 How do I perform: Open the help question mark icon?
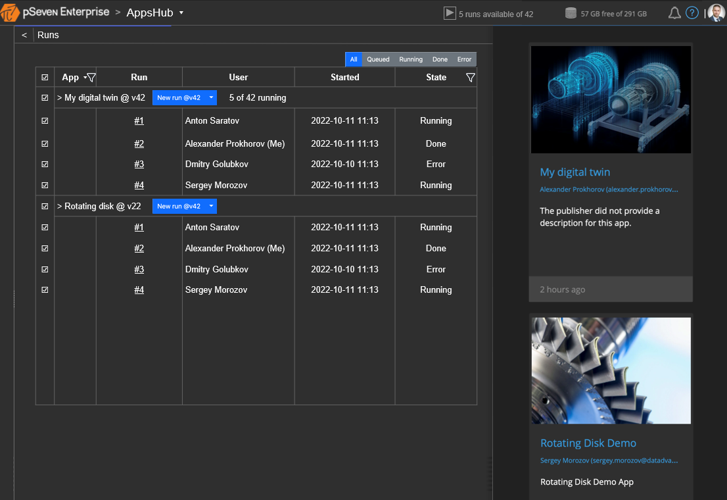coord(692,13)
